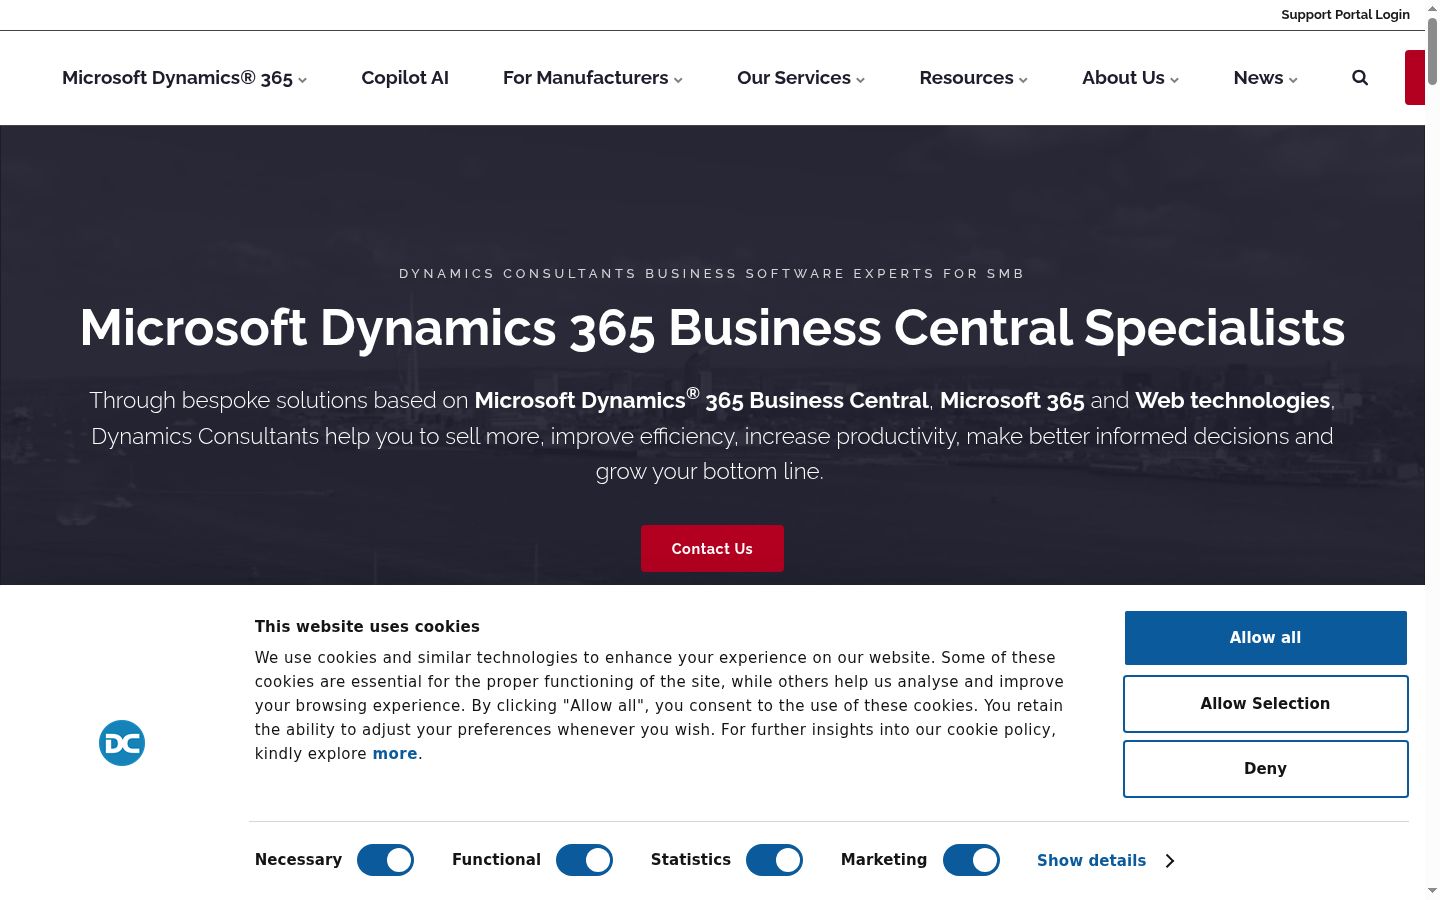Click the DC logo in cookie banner
The height and width of the screenshot is (900, 1440).
tap(122, 743)
